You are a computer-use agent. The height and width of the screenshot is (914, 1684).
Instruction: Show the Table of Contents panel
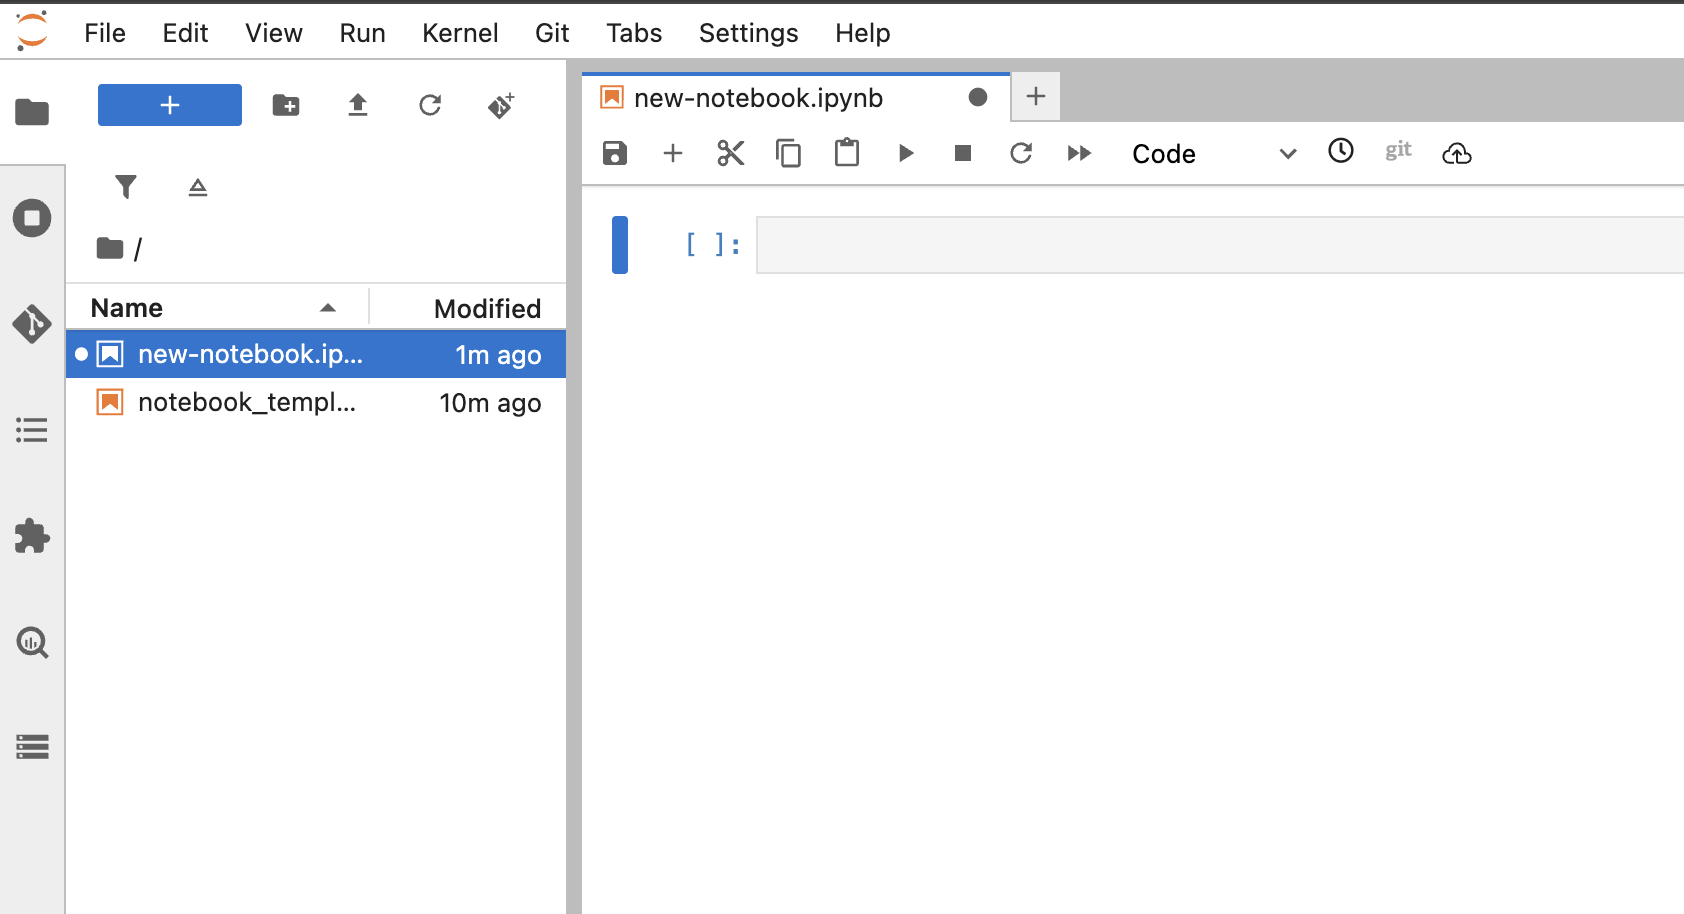(32, 431)
